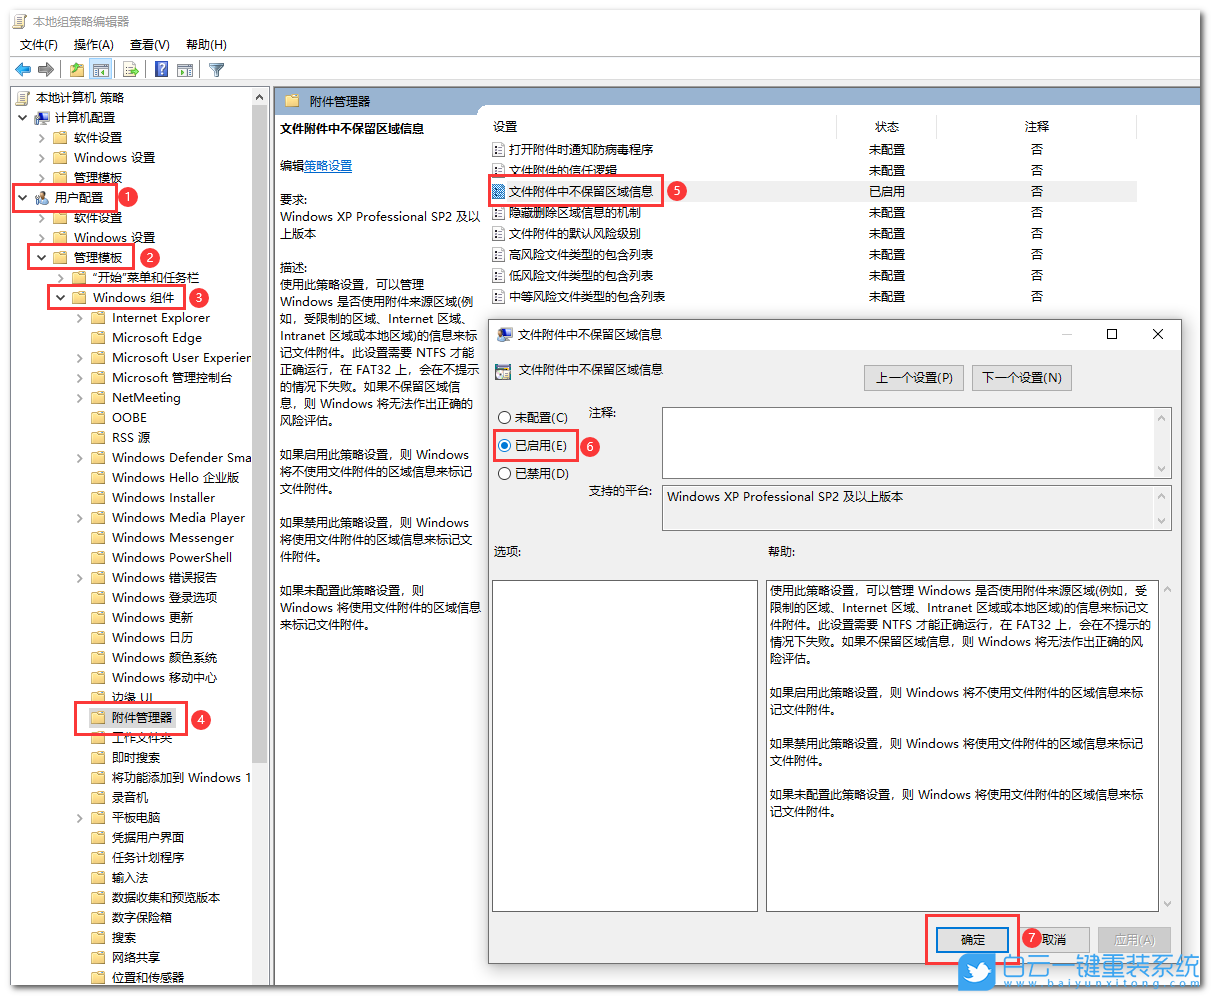Toggle the action pane toolbar icon

[x=186, y=68]
